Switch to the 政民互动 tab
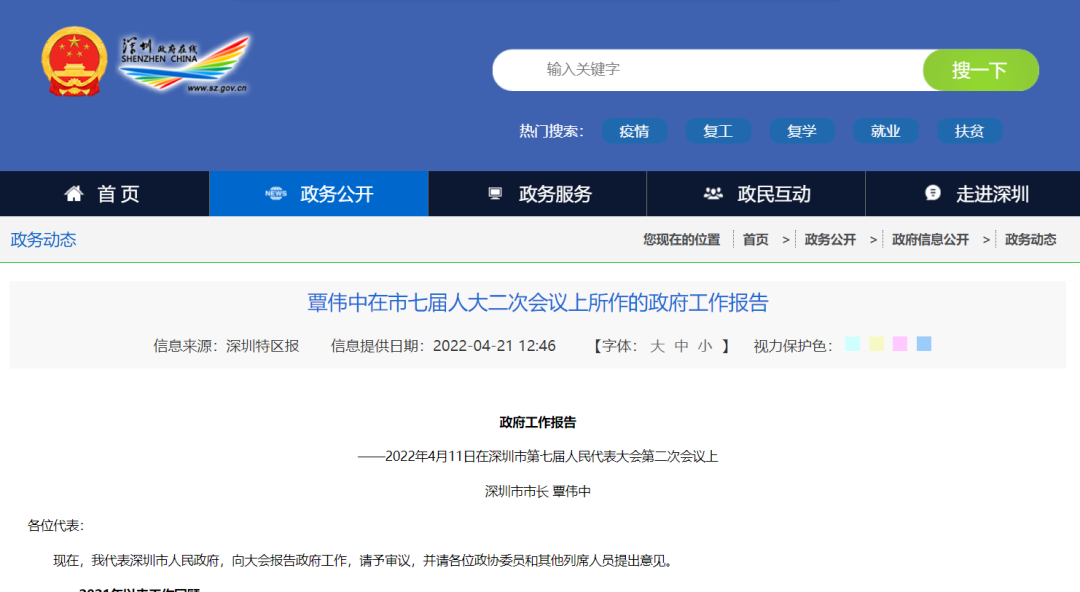Viewport: 1080px width, 592px height. 756,193
